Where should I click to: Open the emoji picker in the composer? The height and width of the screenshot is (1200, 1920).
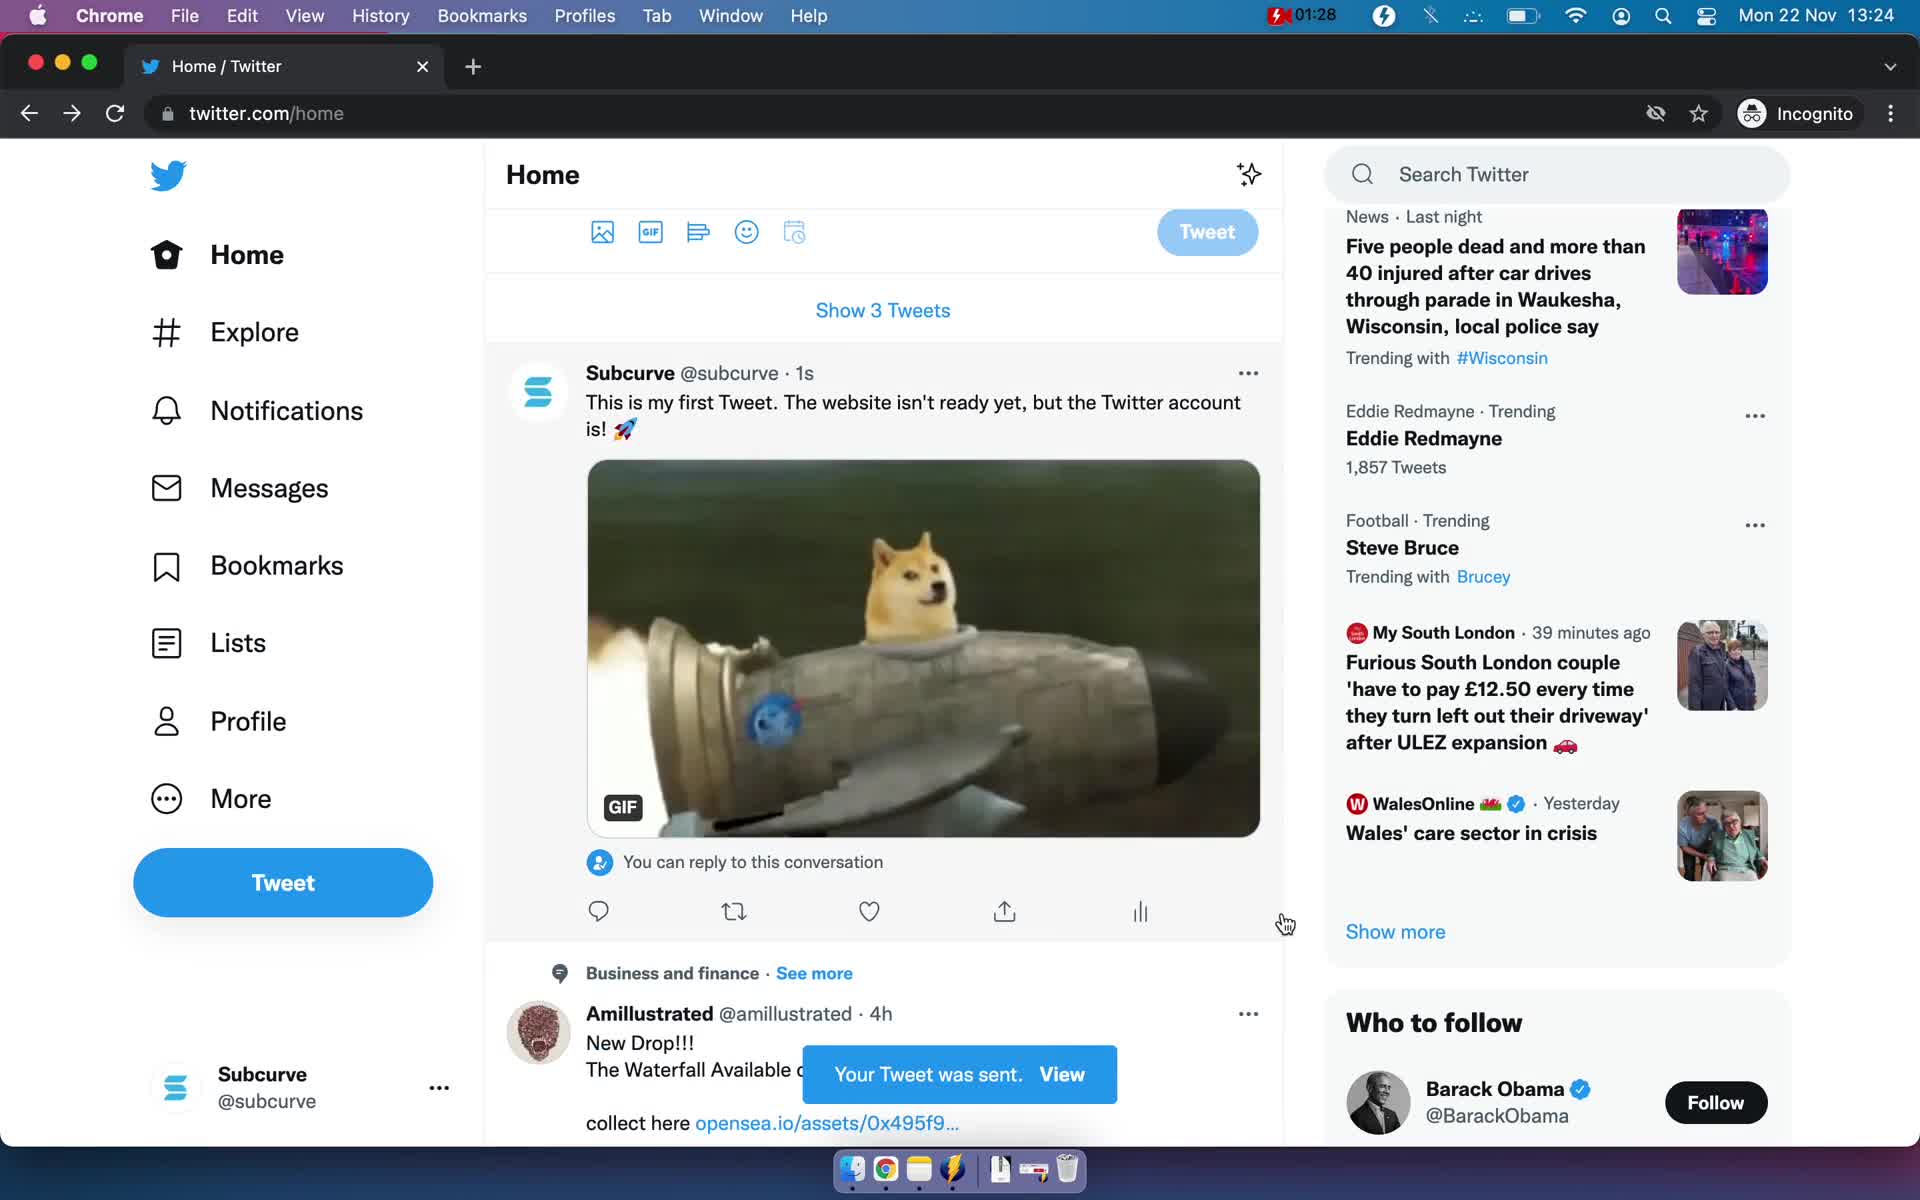(746, 232)
